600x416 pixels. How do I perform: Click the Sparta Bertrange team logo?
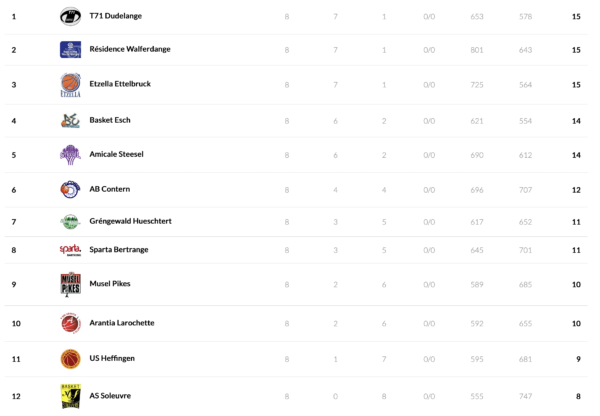[x=70, y=249]
